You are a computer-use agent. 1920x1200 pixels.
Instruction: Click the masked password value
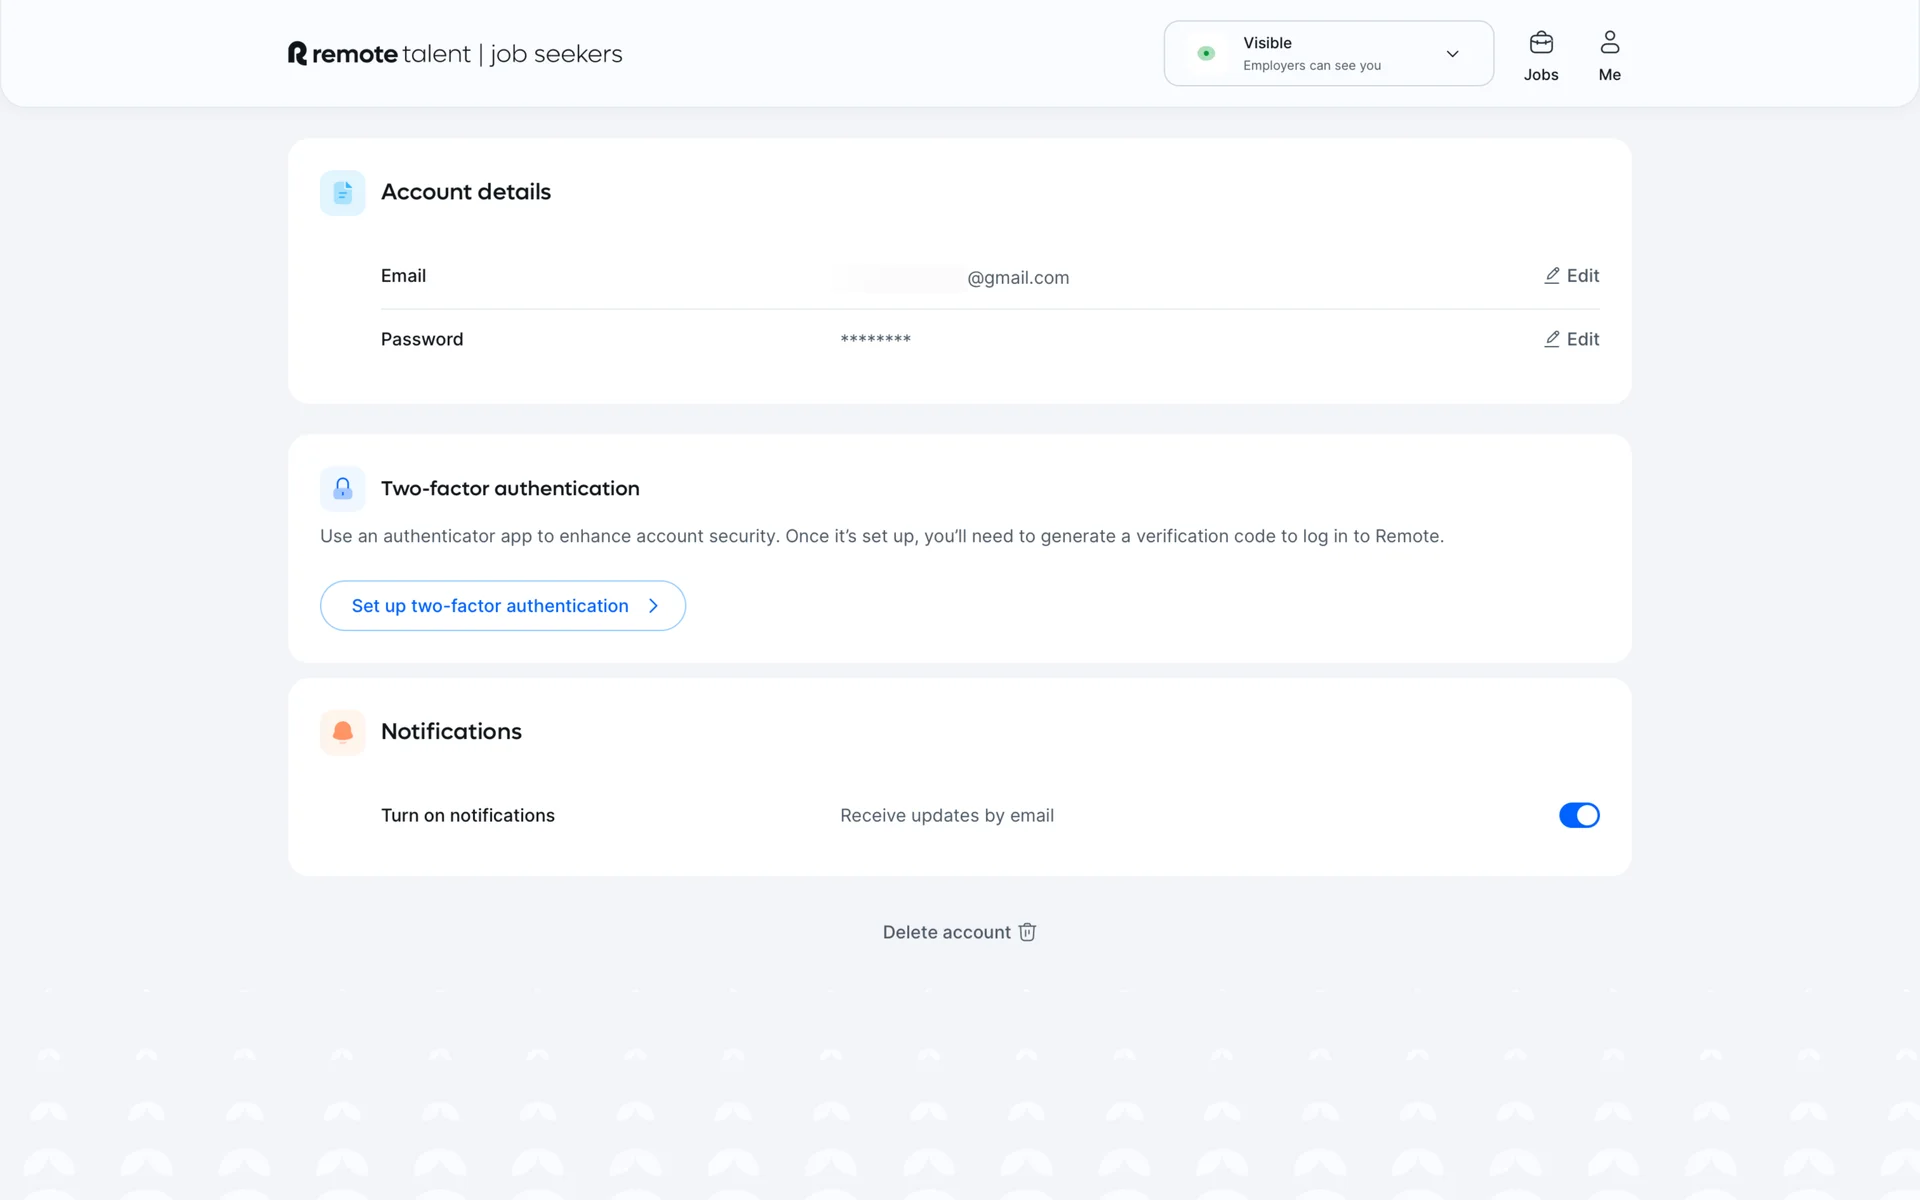(x=875, y=340)
